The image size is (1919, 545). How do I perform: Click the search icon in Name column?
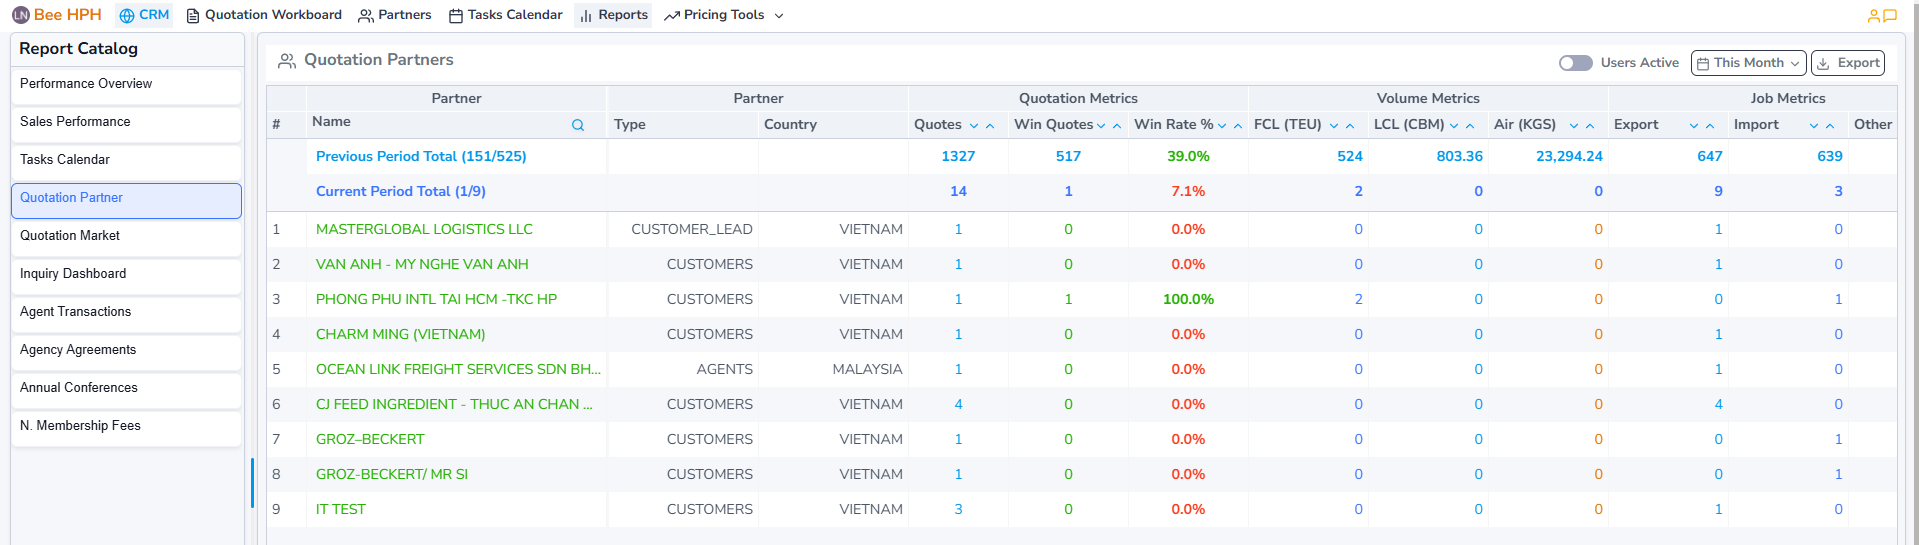(x=577, y=125)
